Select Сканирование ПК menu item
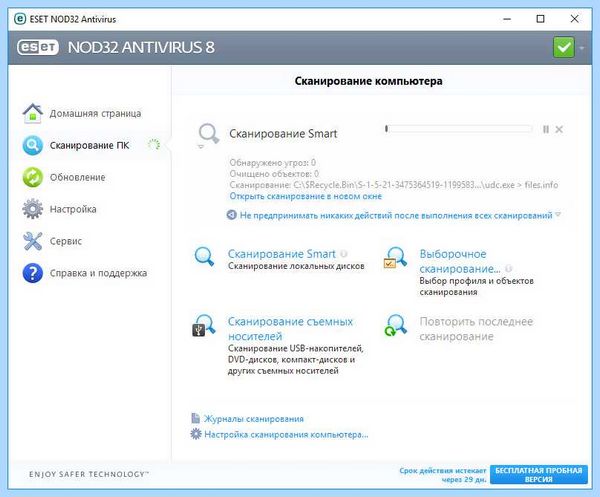Image resolution: width=600 pixels, height=497 pixels. pos(90,145)
